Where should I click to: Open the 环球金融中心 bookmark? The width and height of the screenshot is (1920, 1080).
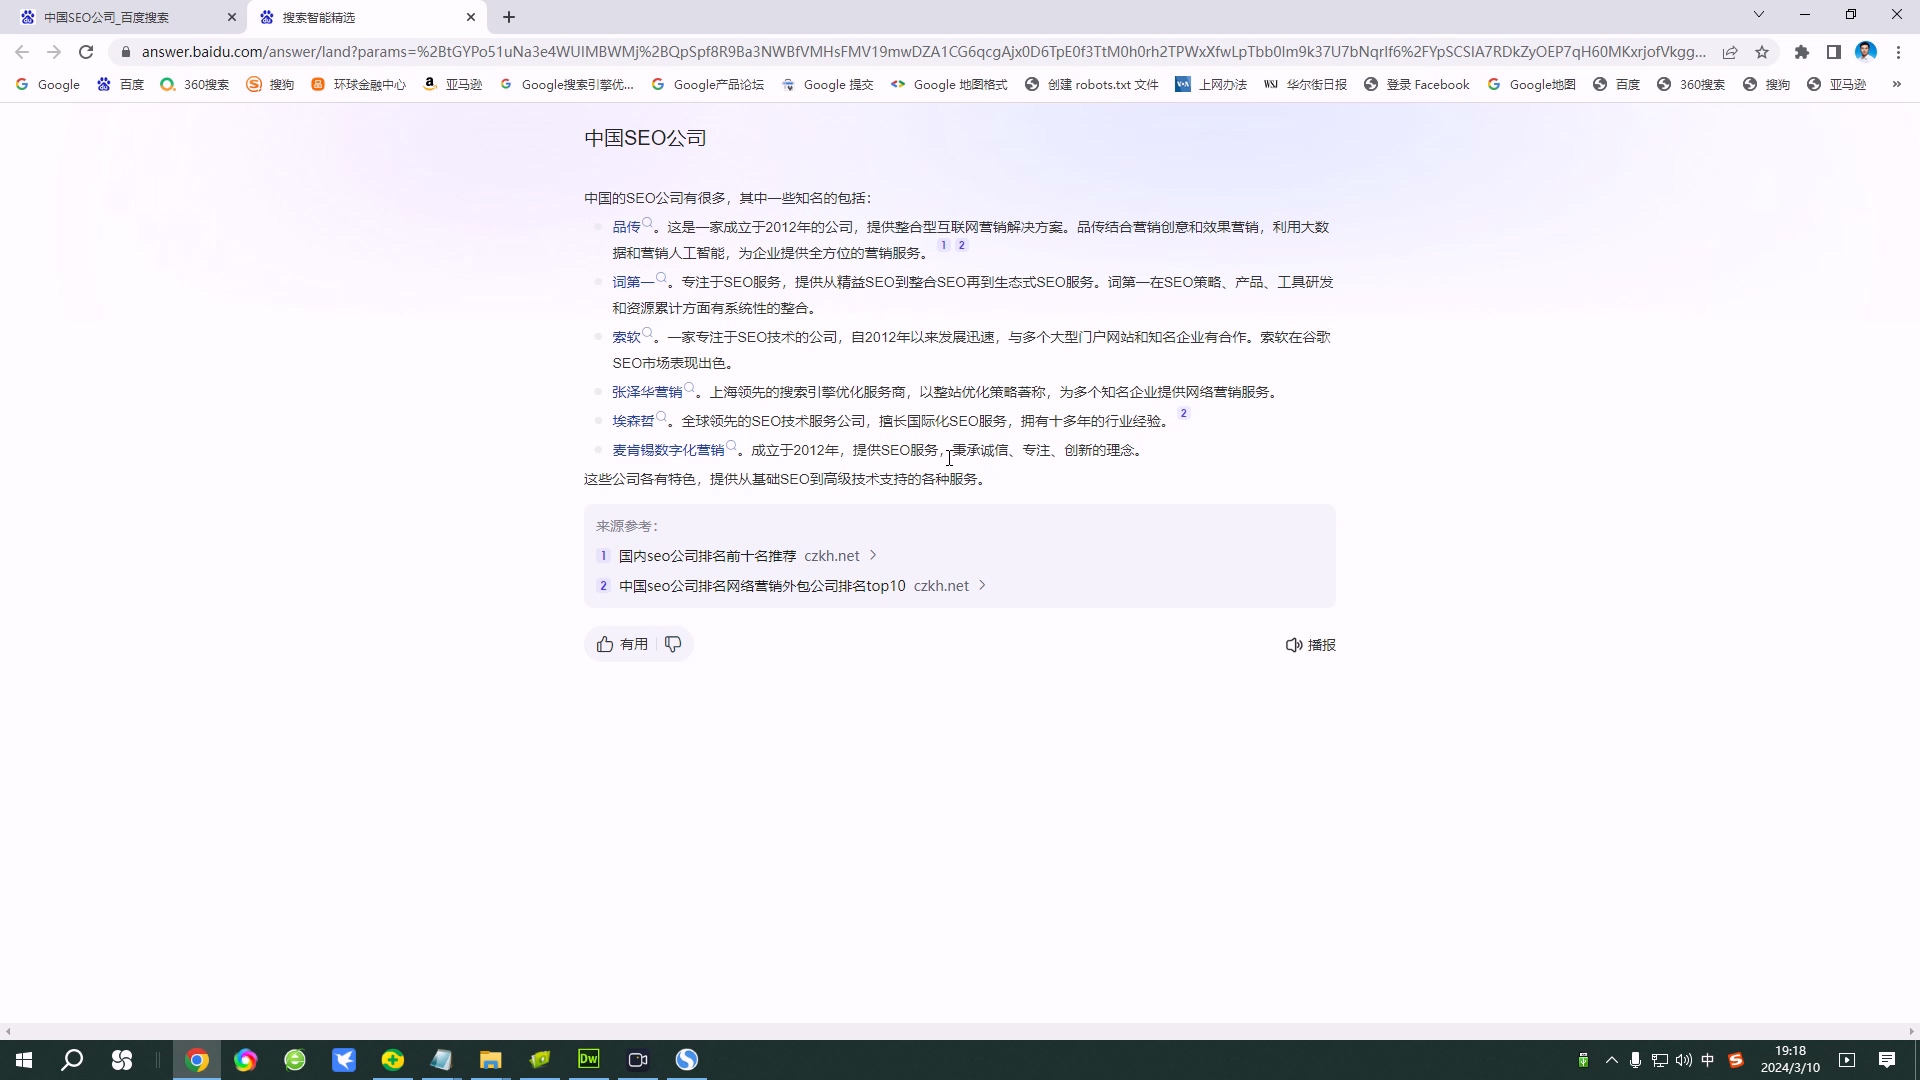358,84
